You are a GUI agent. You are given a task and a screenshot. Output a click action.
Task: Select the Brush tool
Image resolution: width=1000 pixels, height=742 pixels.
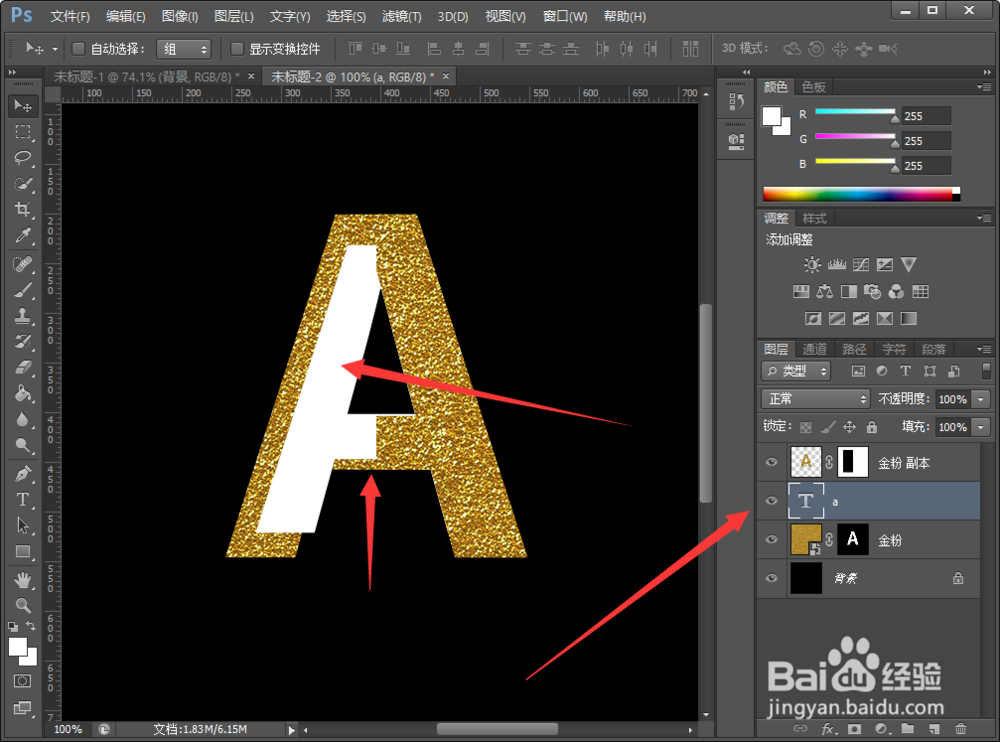coord(23,290)
